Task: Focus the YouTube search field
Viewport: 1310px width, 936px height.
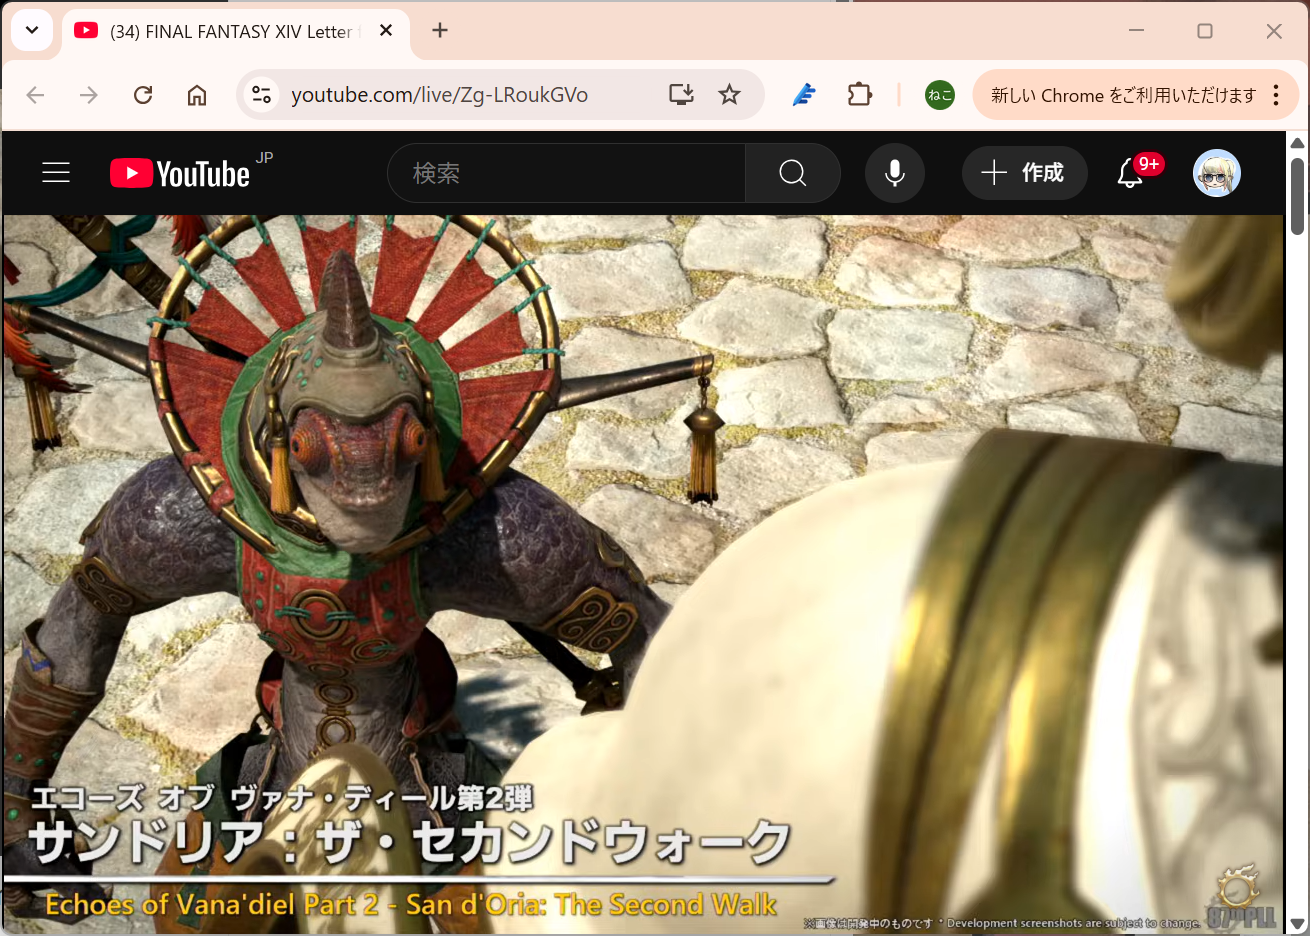Action: [x=566, y=173]
